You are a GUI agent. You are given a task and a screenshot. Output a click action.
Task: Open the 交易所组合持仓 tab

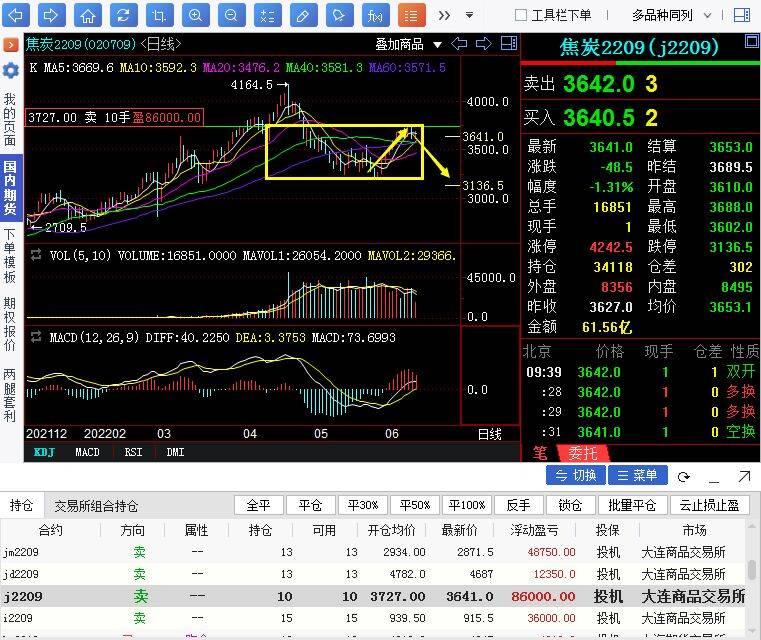click(x=96, y=506)
